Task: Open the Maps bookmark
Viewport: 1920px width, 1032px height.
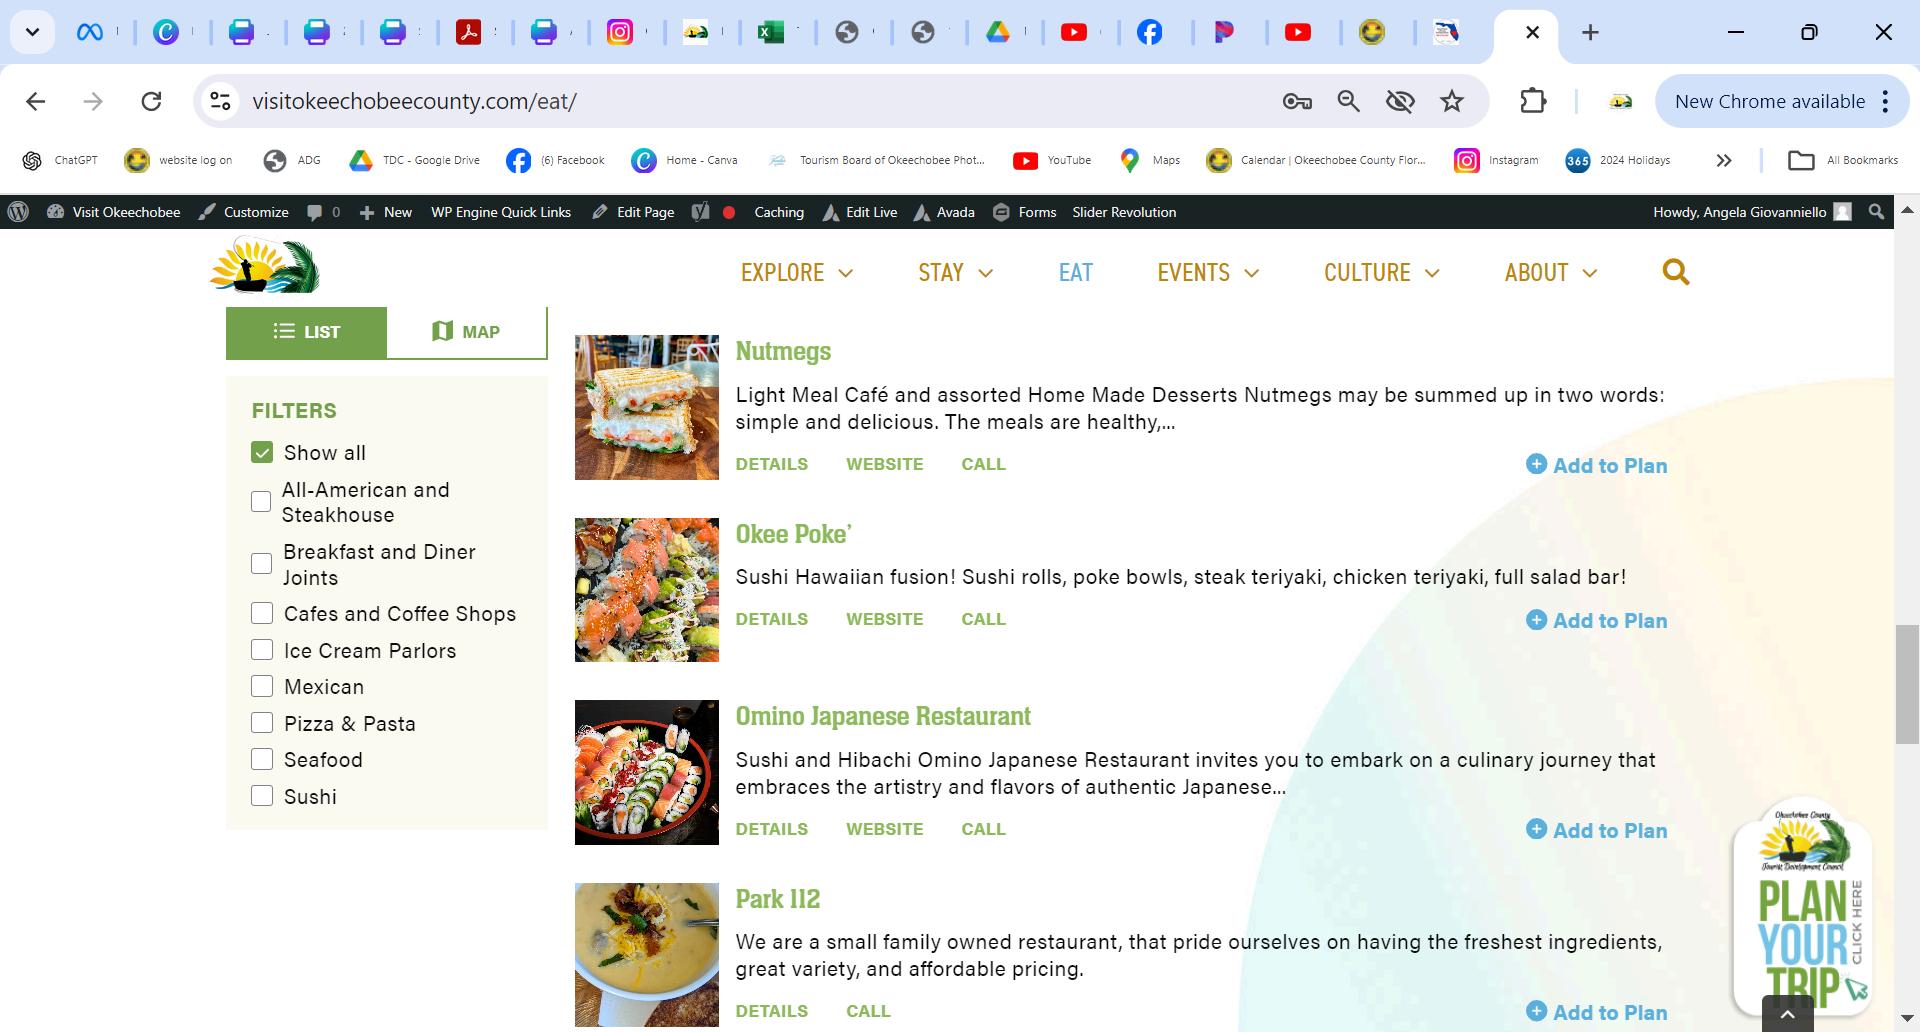Action: tap(1150, 160)
